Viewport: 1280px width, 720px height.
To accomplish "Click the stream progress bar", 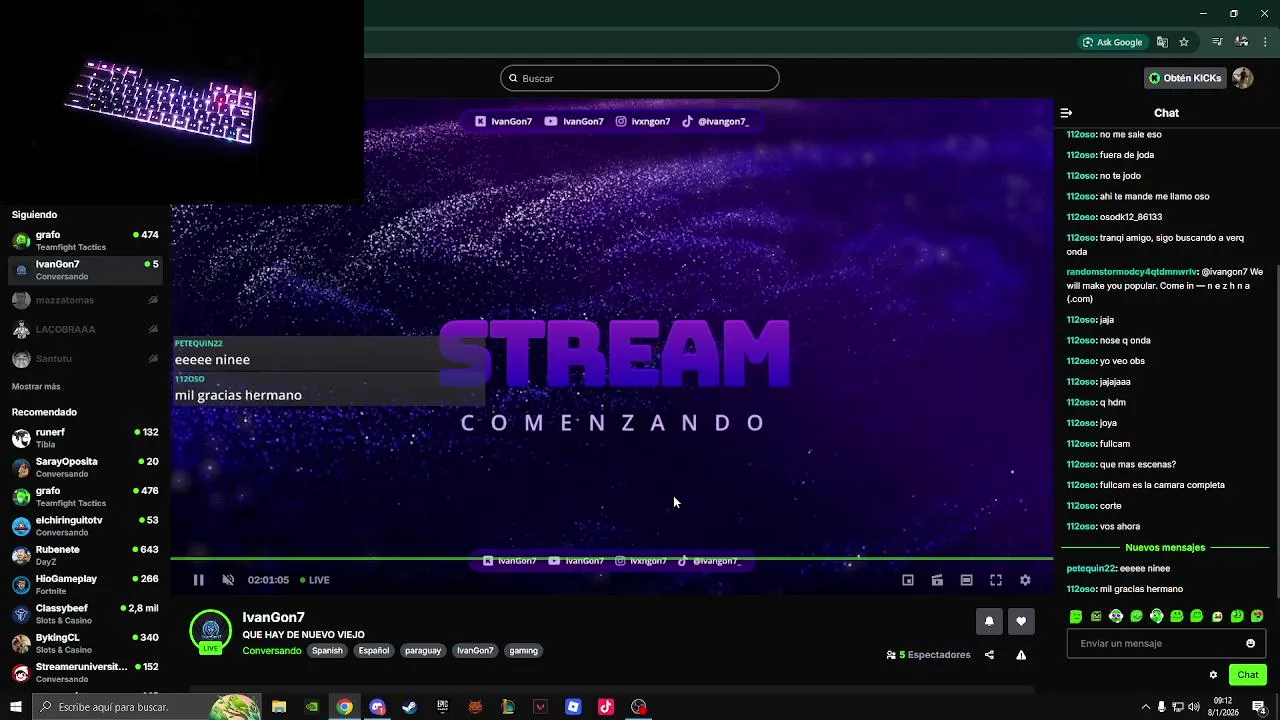I will click(x=612, y=558).
